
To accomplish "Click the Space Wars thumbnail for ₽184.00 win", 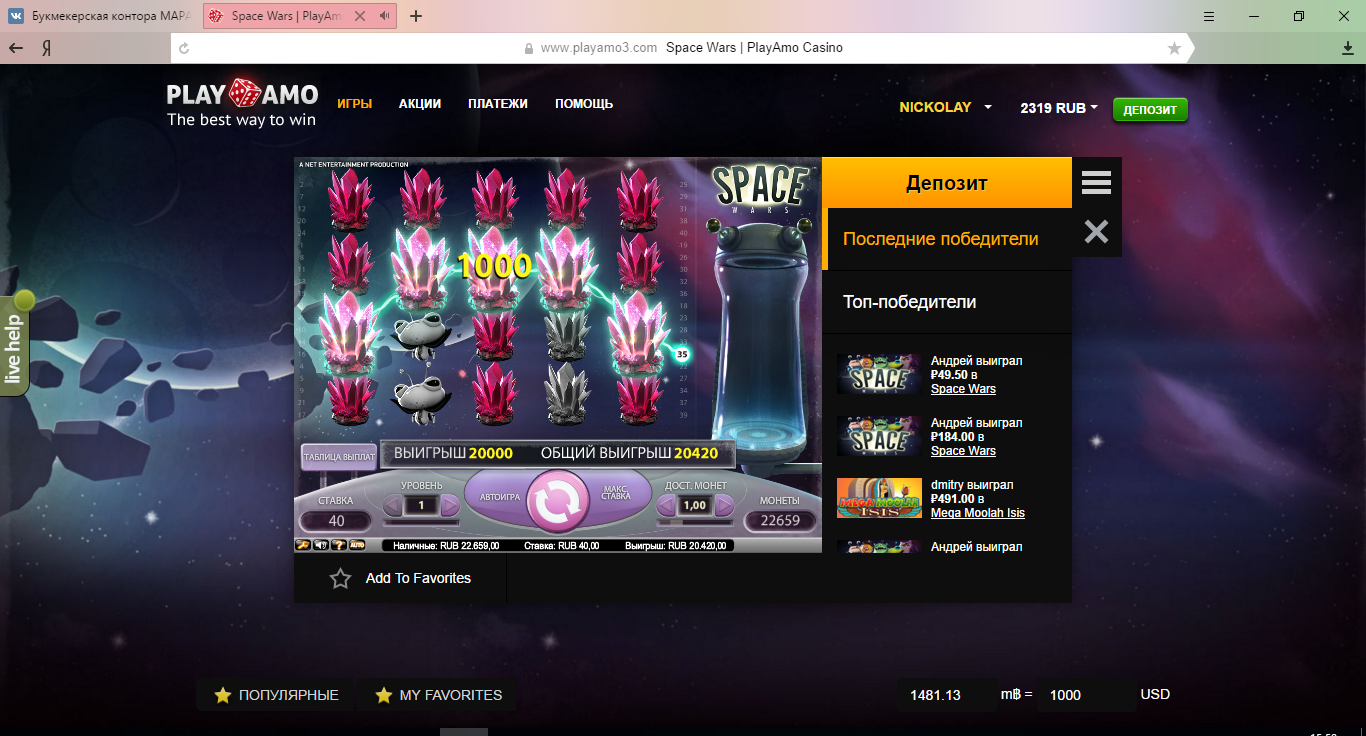I will coord(879,436).
